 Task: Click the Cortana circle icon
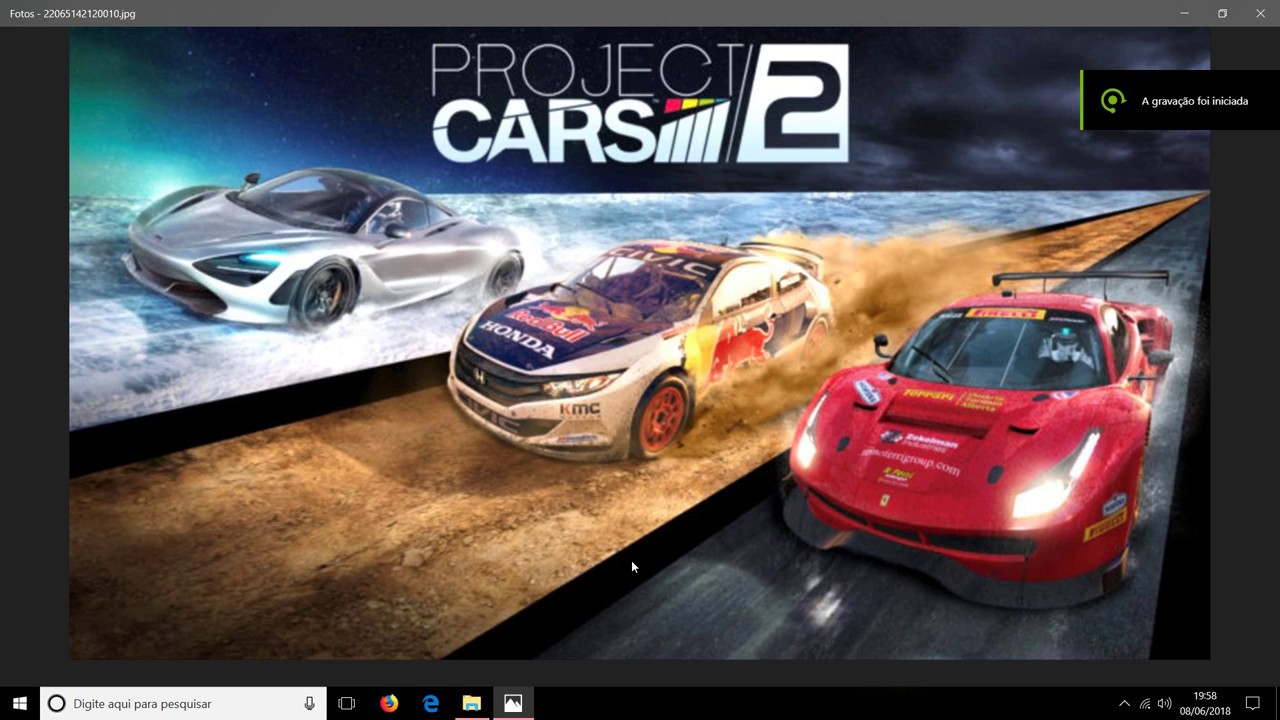point(57,703)
